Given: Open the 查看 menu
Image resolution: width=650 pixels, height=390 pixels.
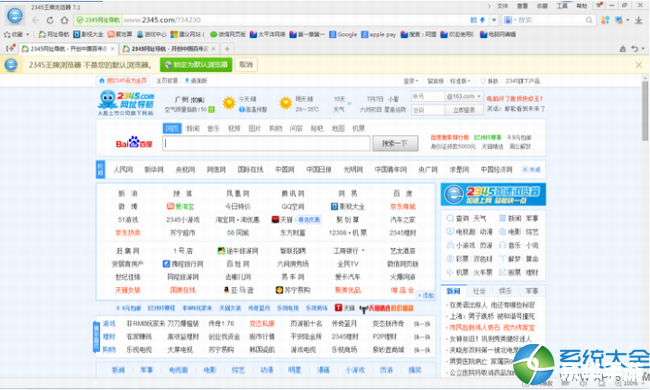Looking at the screenshot, I should tap(522, 6).
